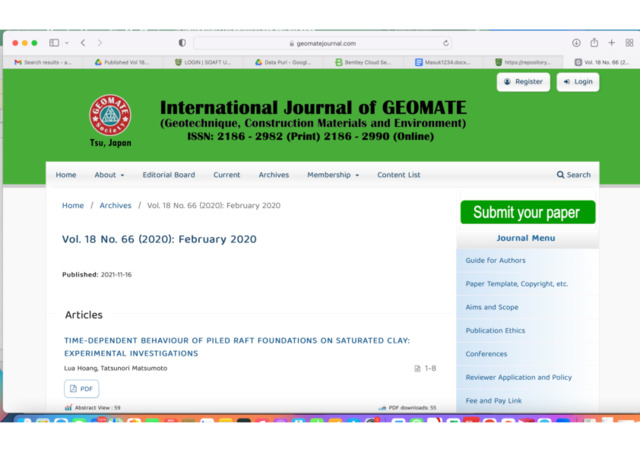Open the Fee and Pay Link
640x452 pixels.
point(493,401)
